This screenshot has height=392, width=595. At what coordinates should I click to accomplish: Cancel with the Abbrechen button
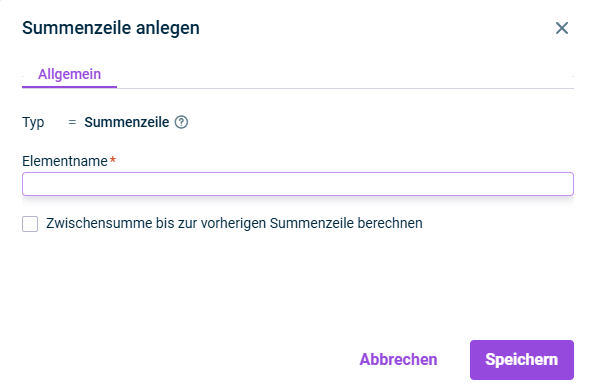tap(398, 359)
